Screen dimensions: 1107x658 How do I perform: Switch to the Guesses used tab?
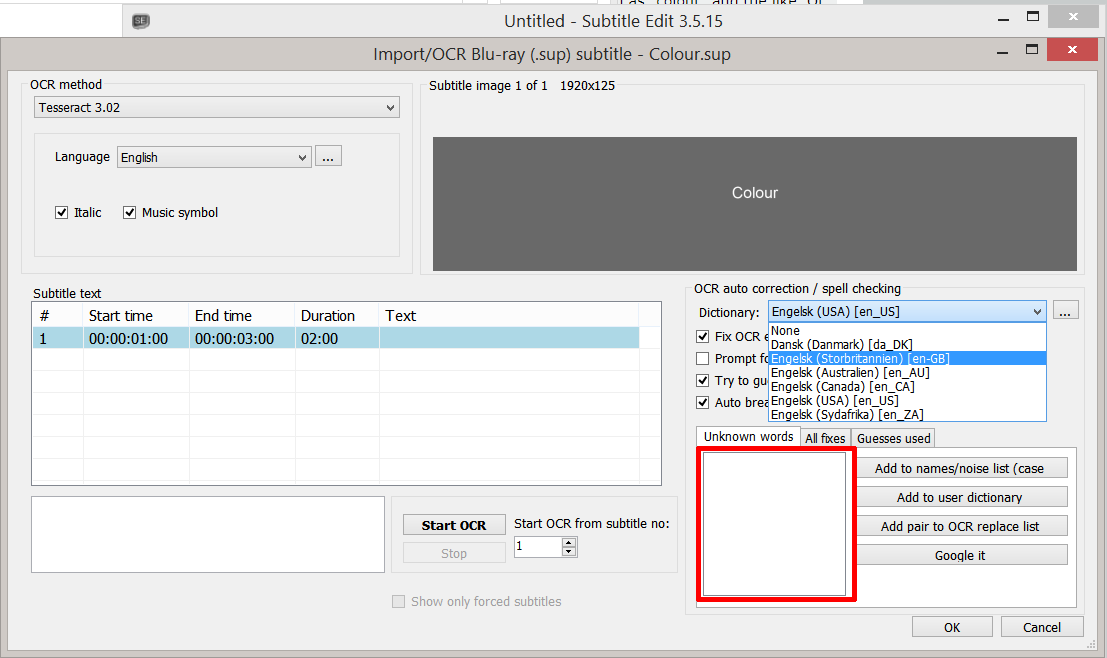point(893,438)
